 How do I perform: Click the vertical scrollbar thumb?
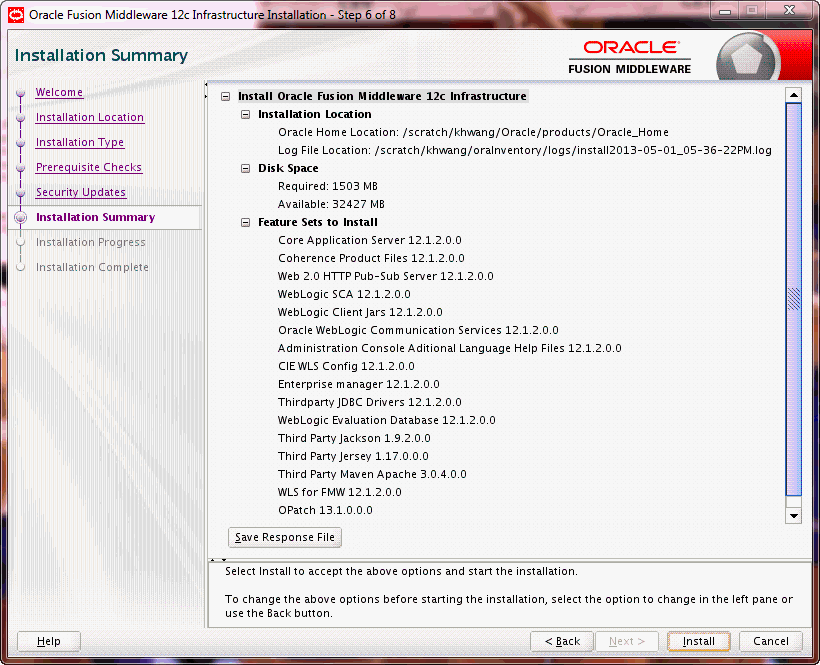(x=794, y=299)
